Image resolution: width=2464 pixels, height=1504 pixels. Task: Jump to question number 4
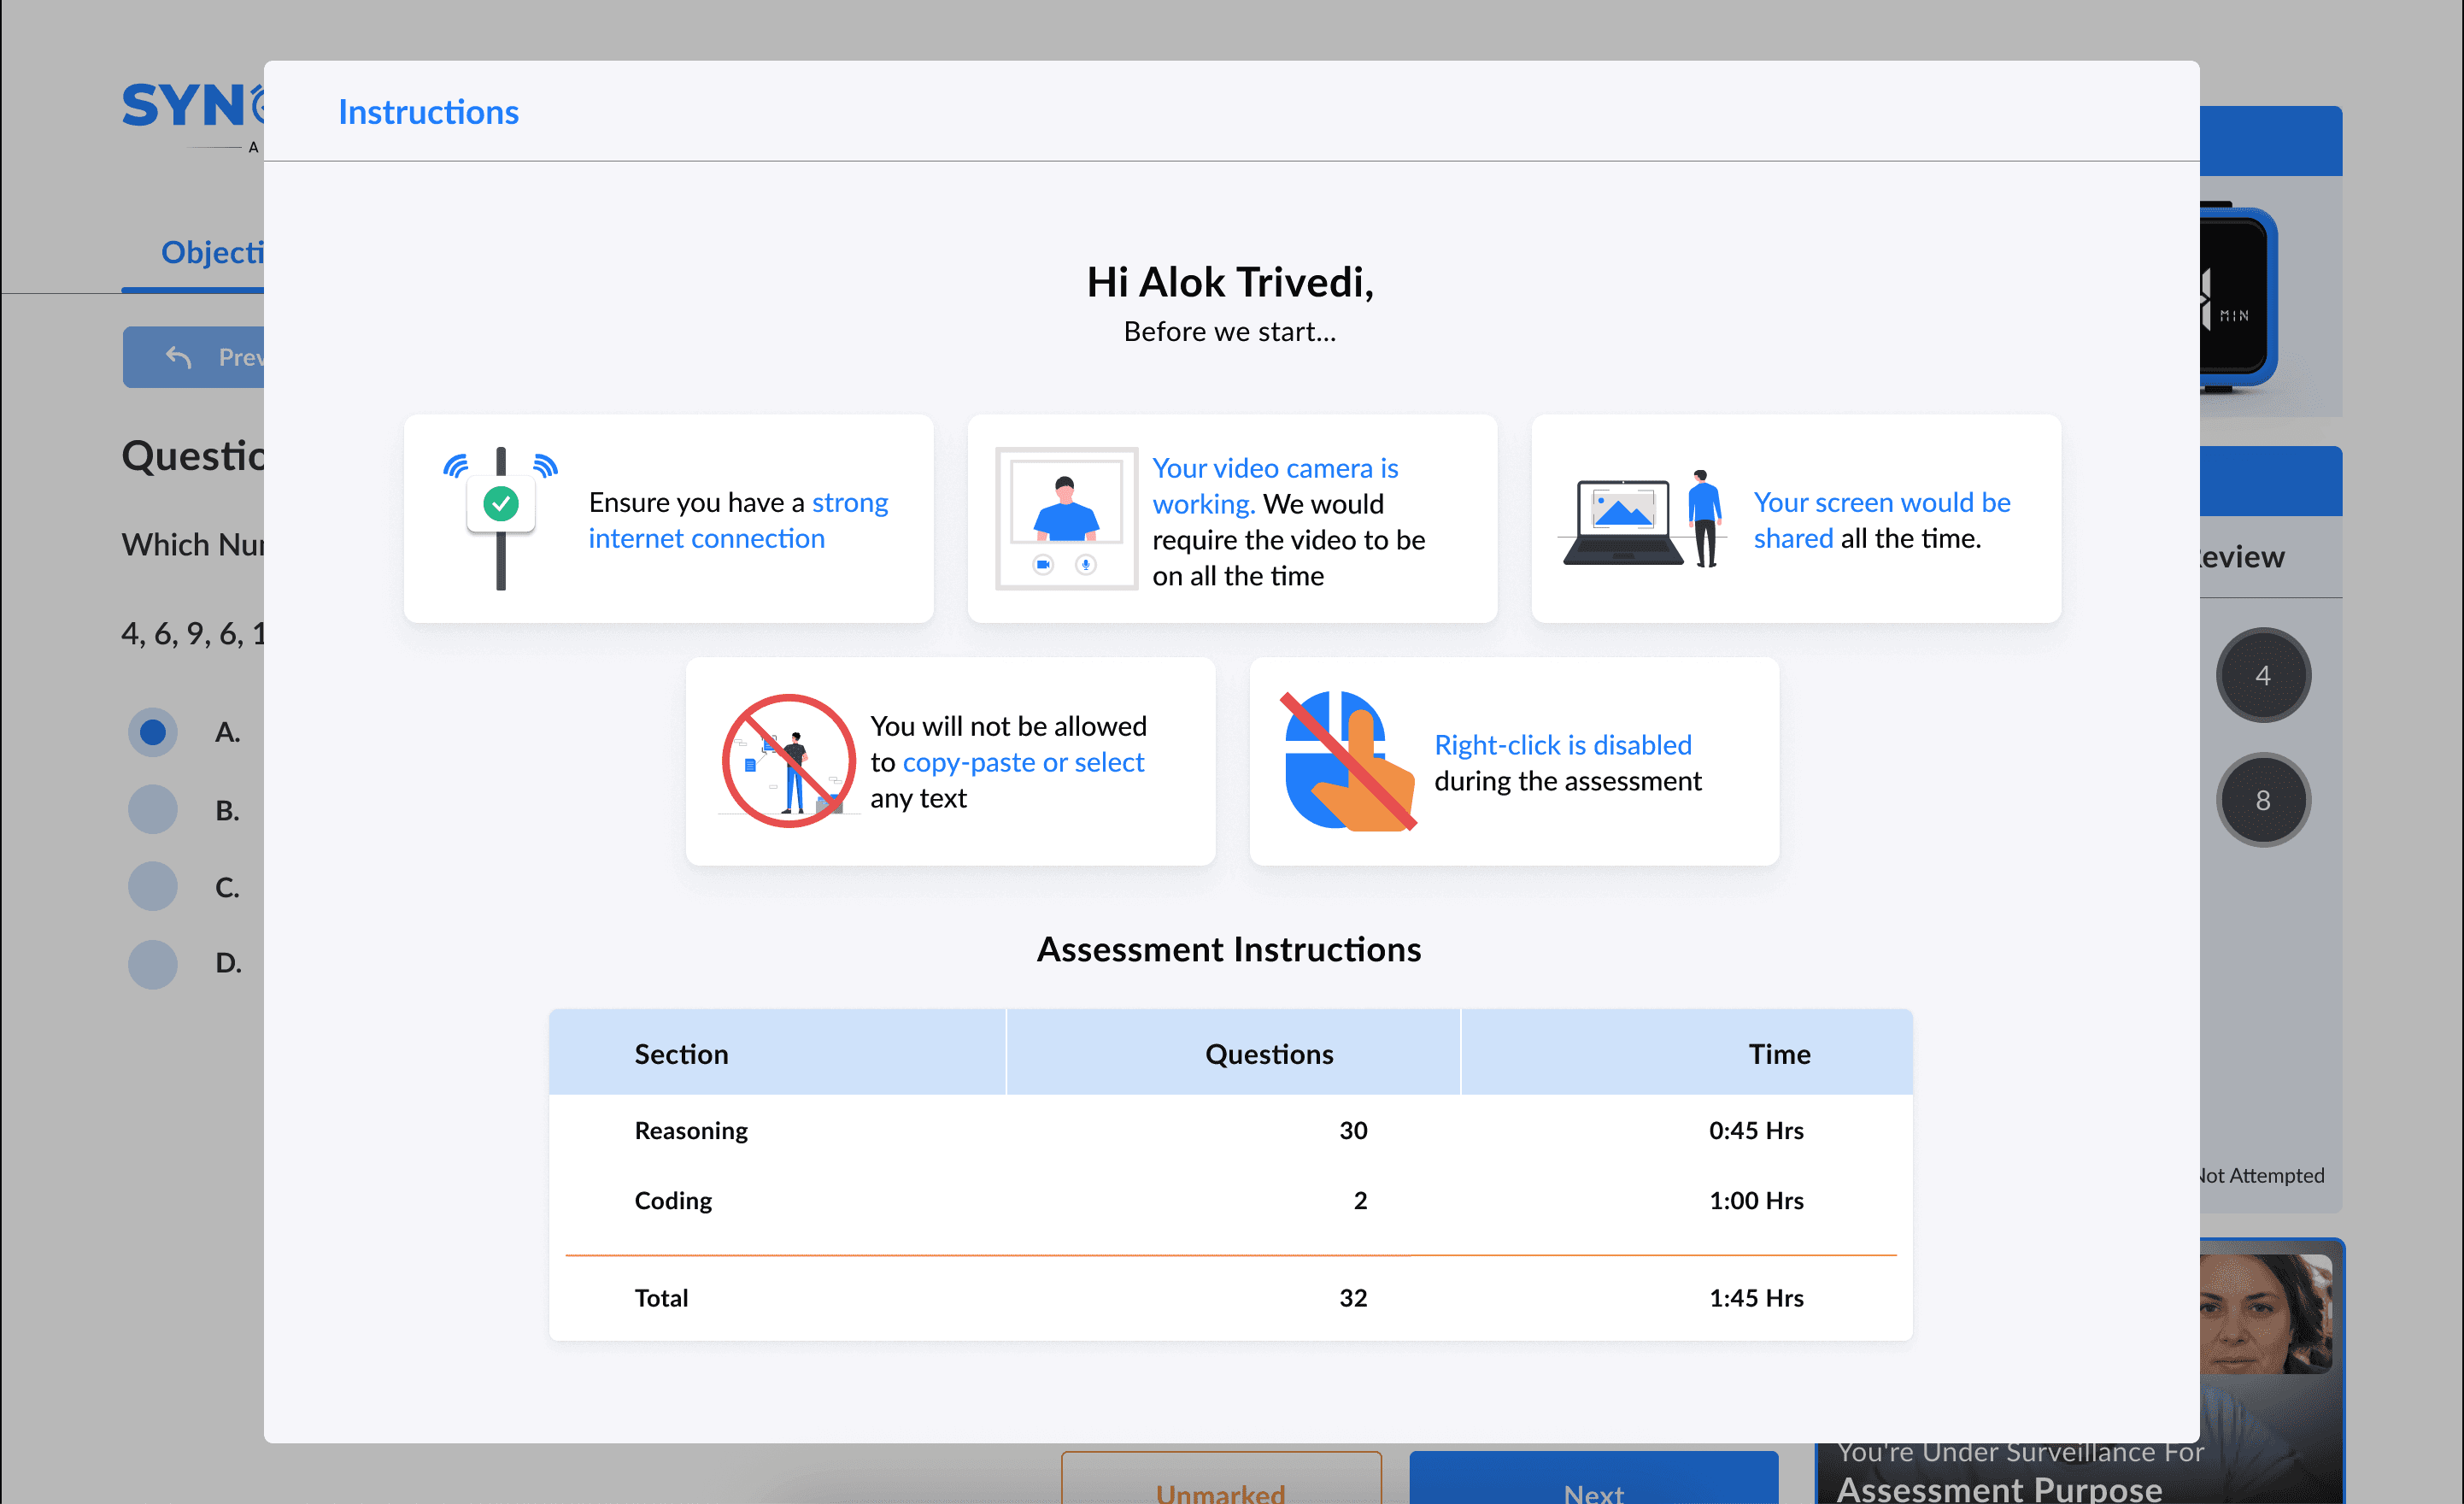(x=2262, y=676)
